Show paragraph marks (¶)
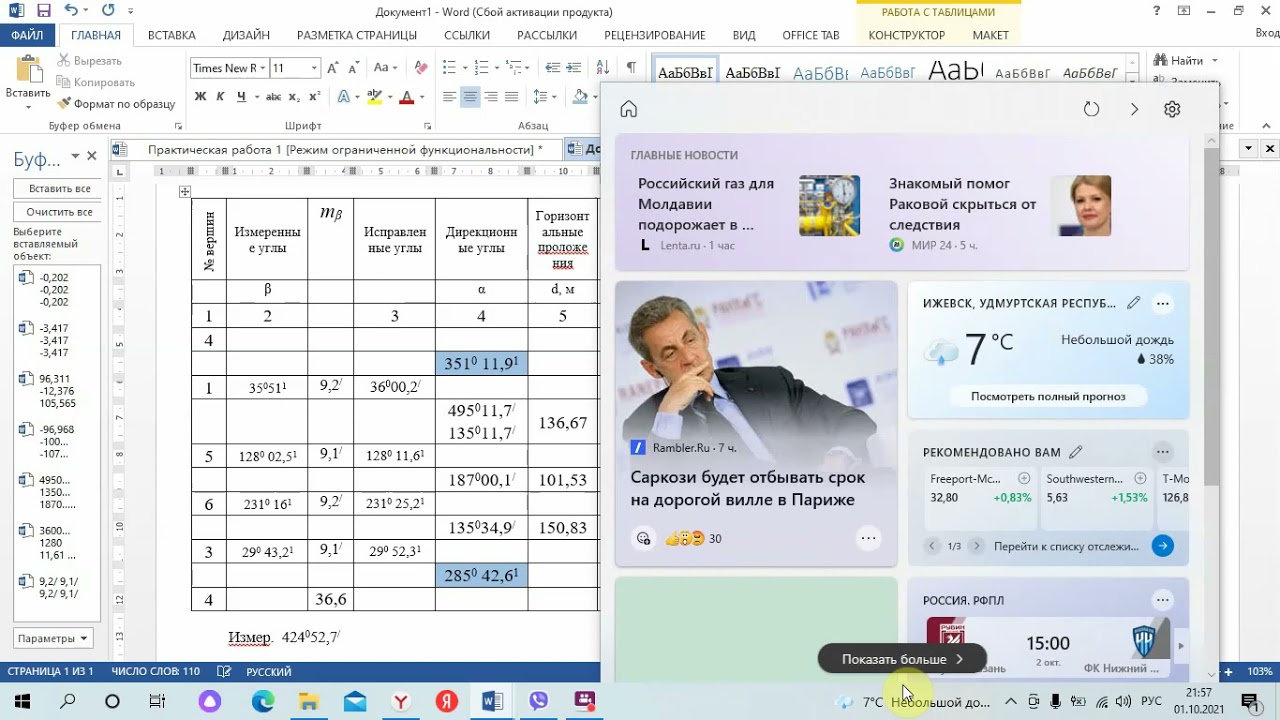The width and height of the screenshot is (1280, 720). tap(631, 68)
